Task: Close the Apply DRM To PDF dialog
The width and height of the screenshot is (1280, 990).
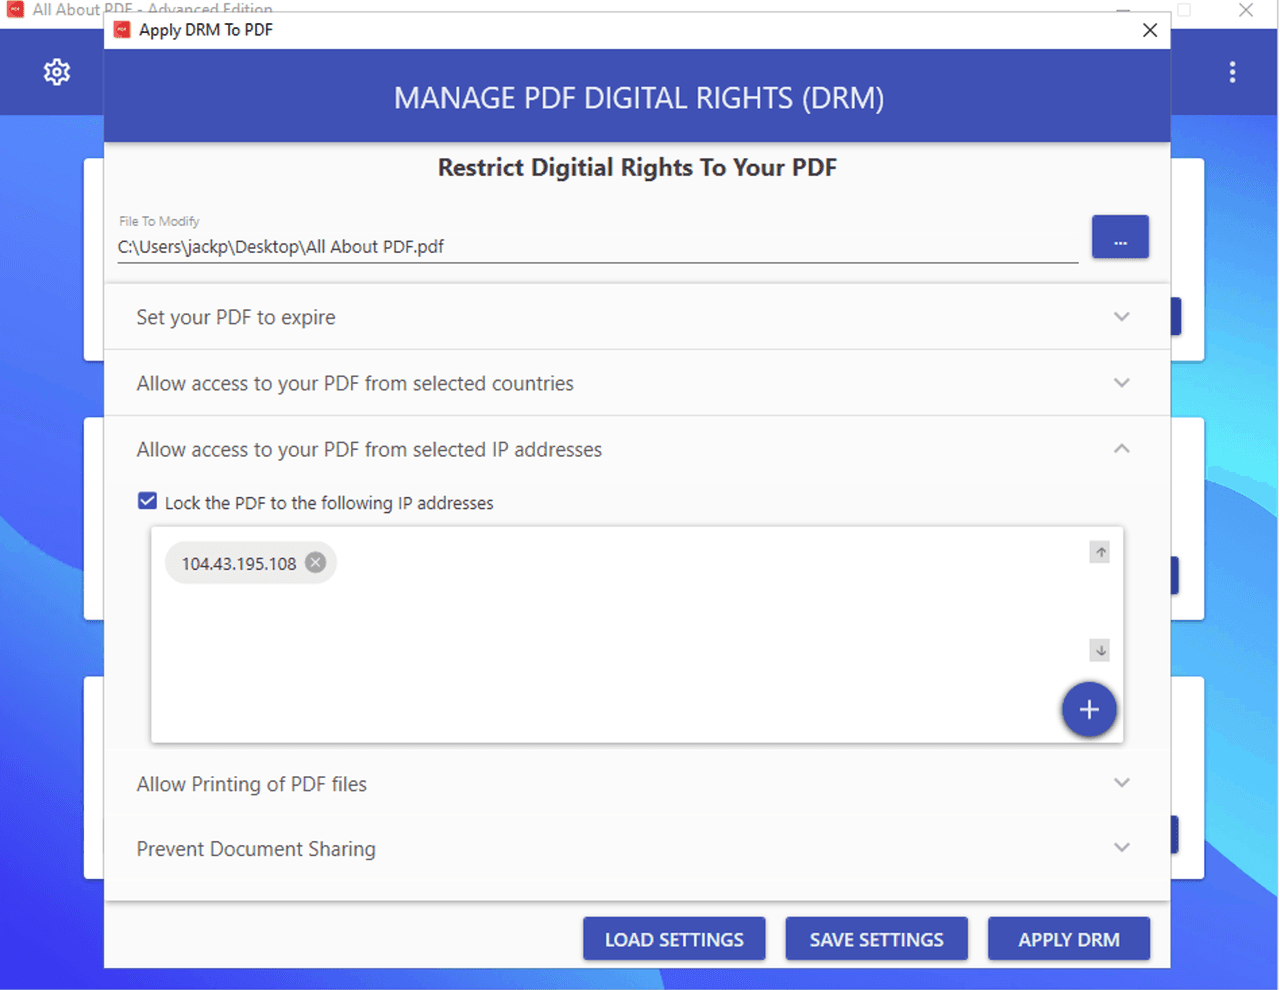Action: pyautogui.click(x=1150, y=30)
